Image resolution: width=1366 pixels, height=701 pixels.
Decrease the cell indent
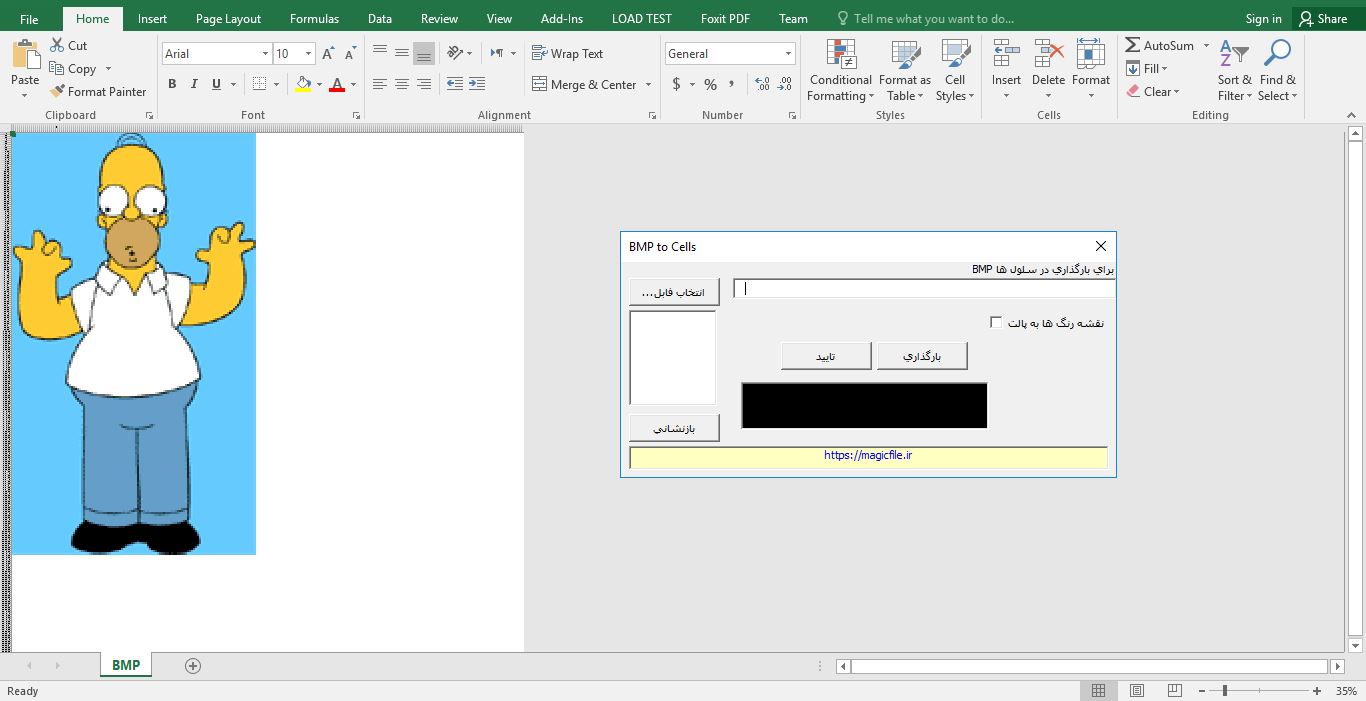[455, 85]
